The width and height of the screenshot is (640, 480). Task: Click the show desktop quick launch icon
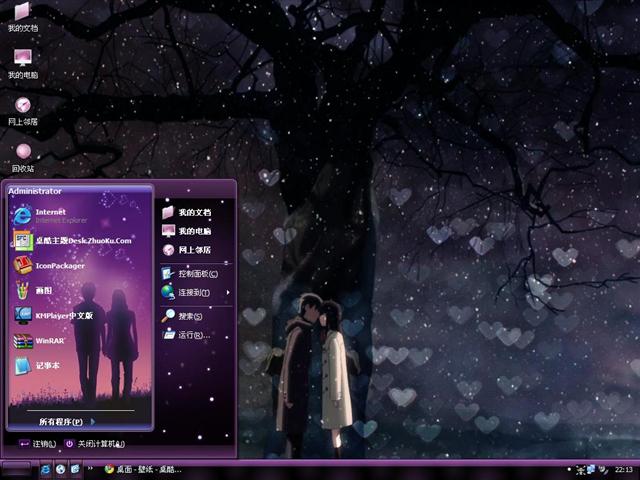pyautogui.click(x=75, y=469)
